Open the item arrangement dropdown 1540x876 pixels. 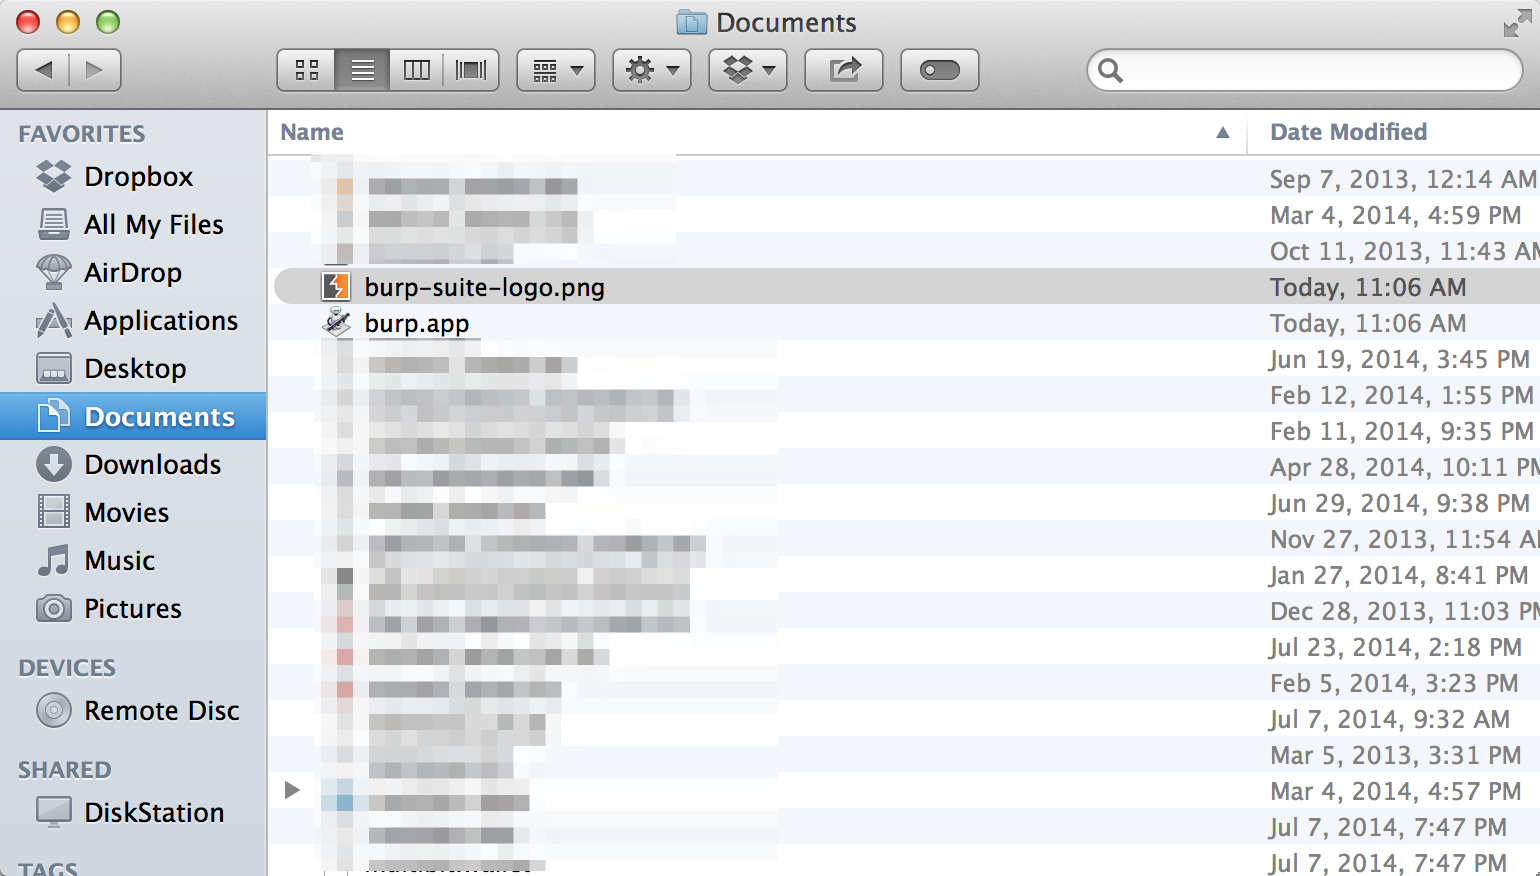point(556,70)
